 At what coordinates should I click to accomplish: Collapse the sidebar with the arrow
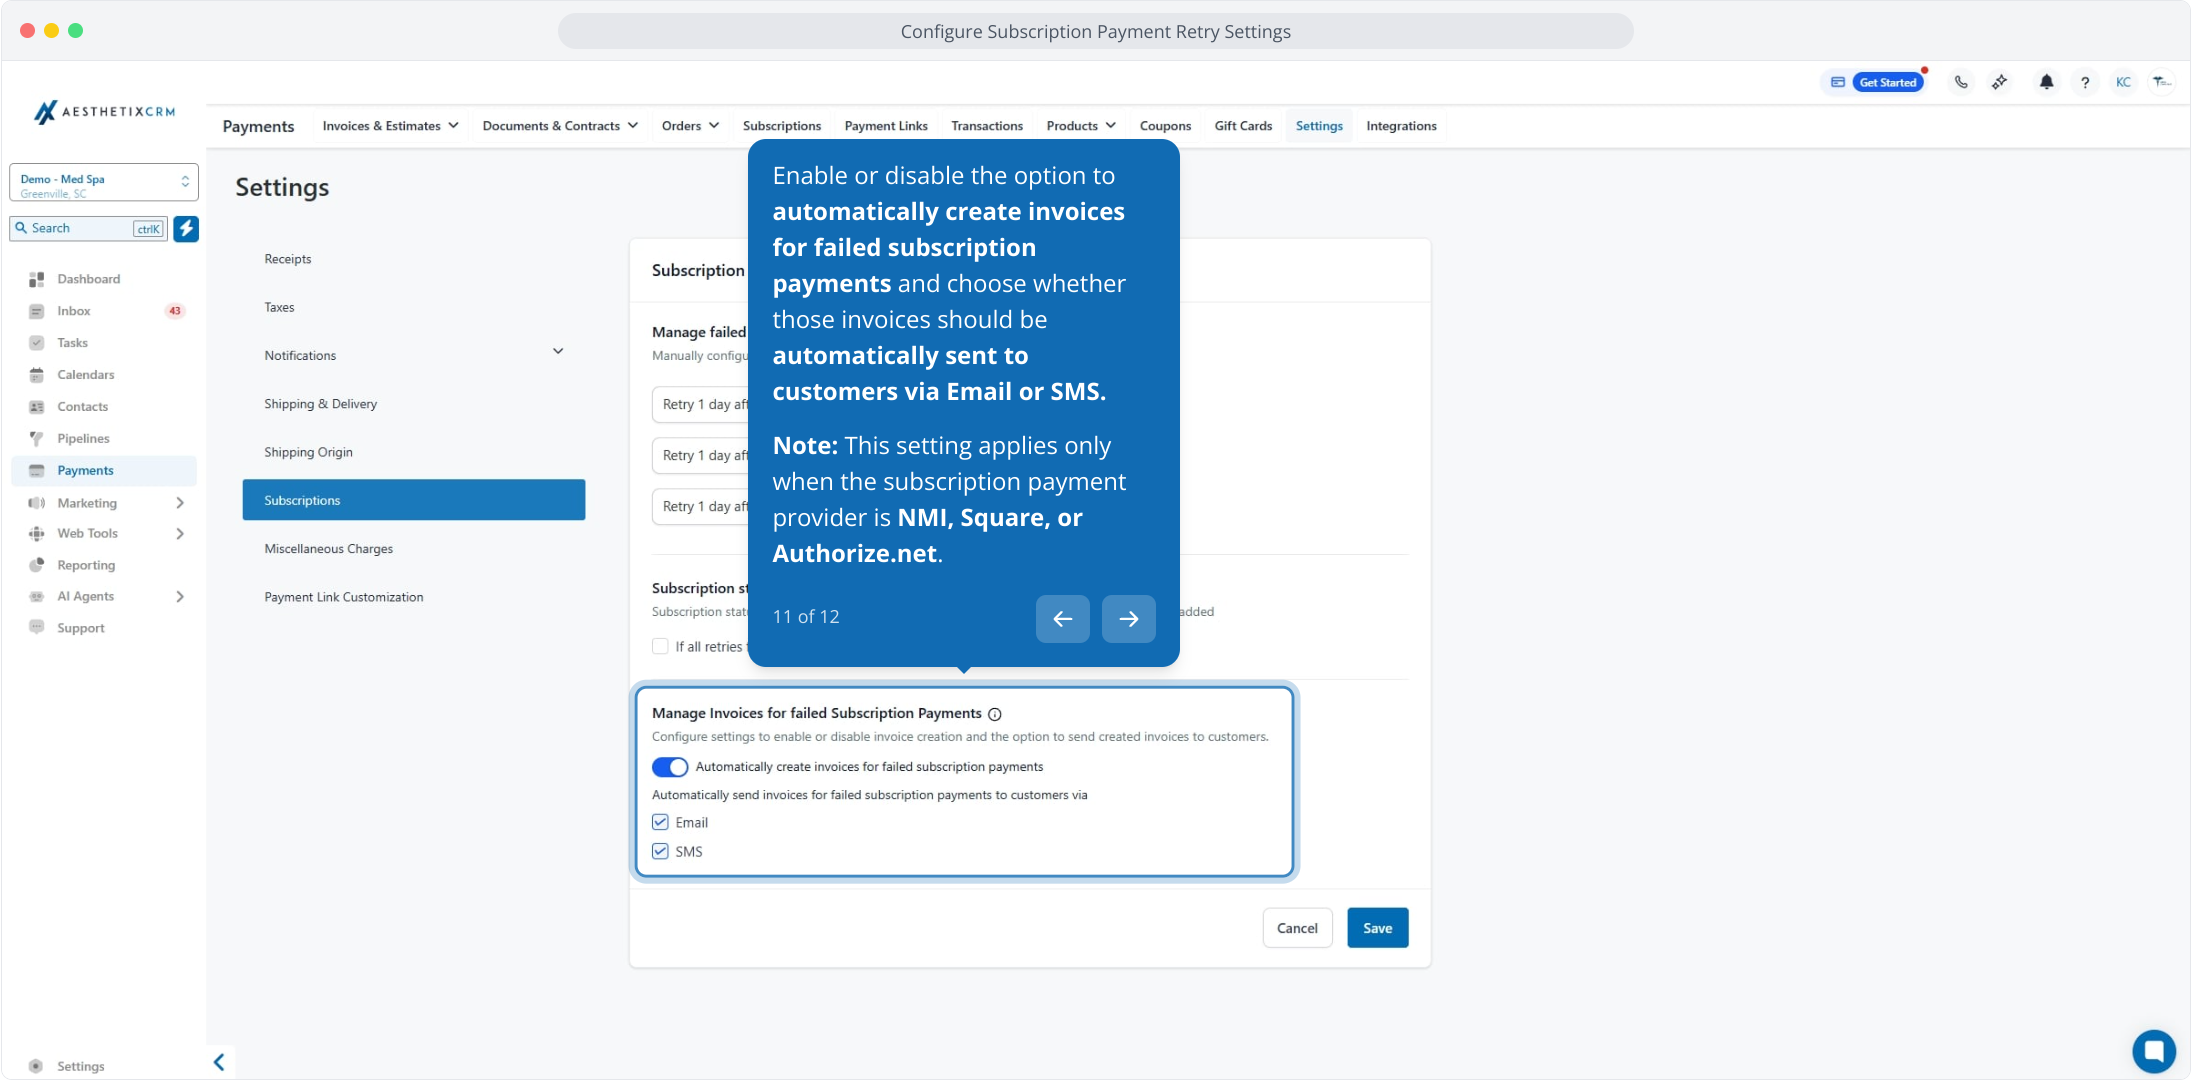pyautogui.click(x=219, y=1062)
